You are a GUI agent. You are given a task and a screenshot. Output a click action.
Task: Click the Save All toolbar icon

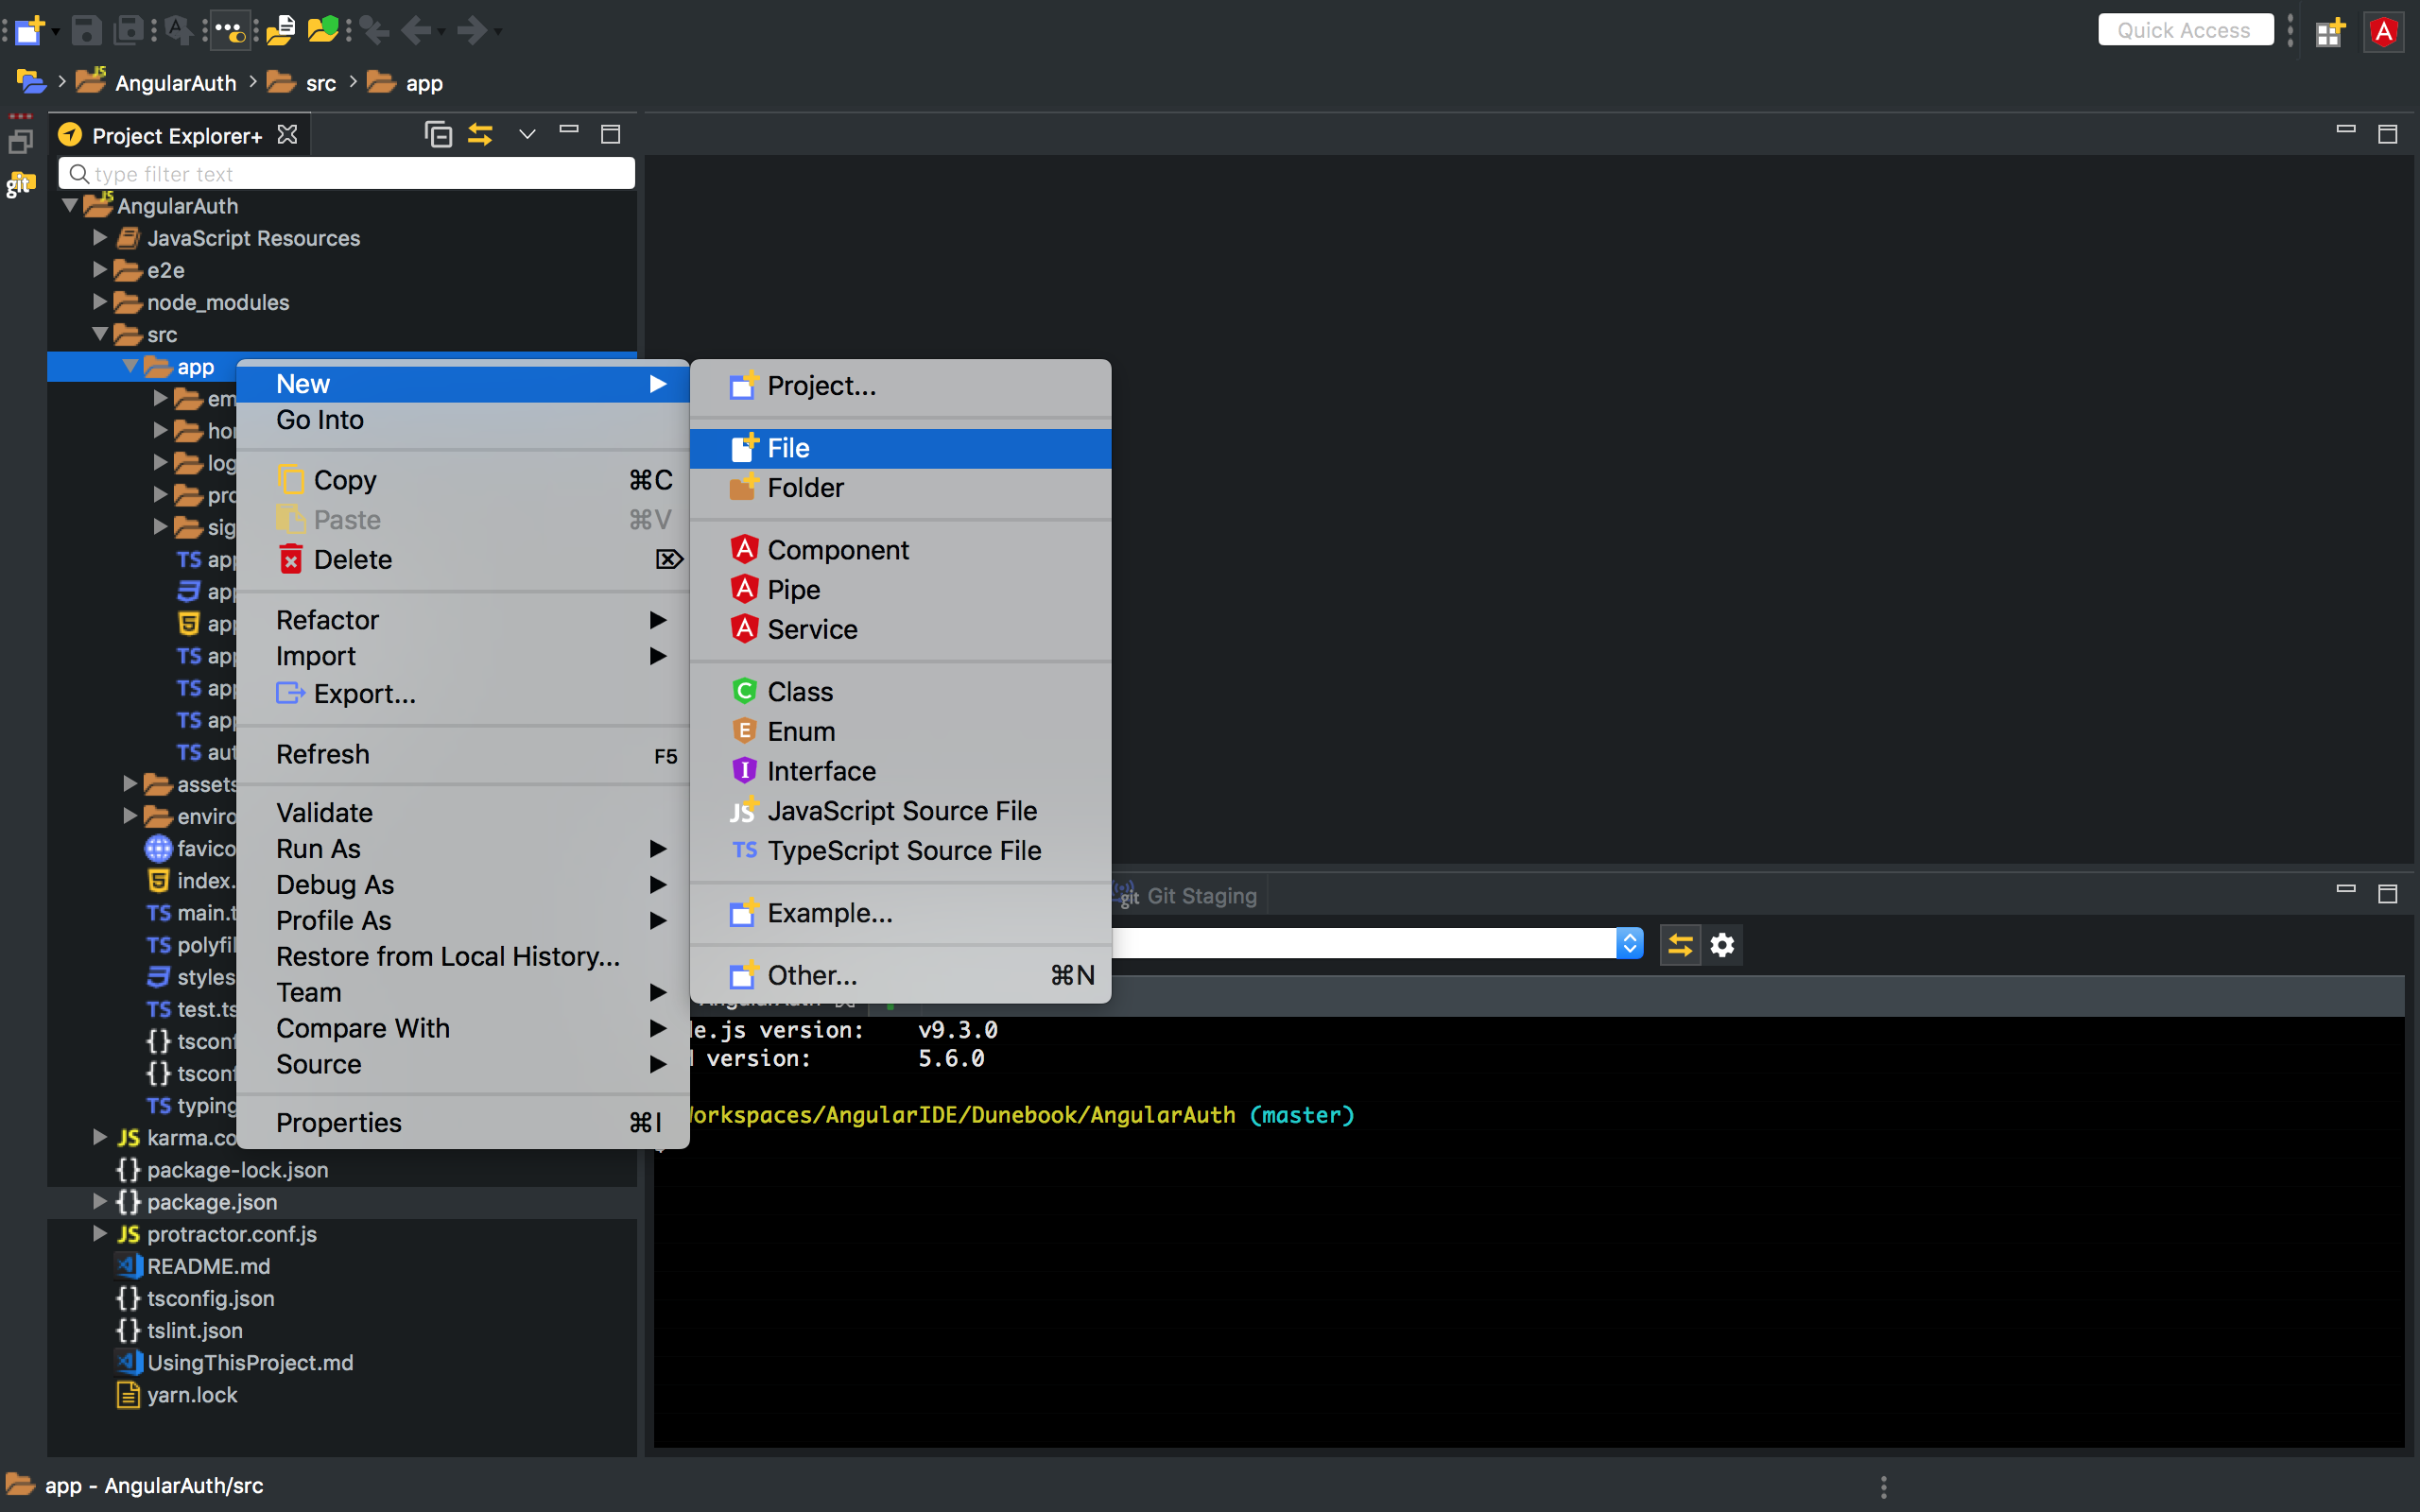point(129,30)
